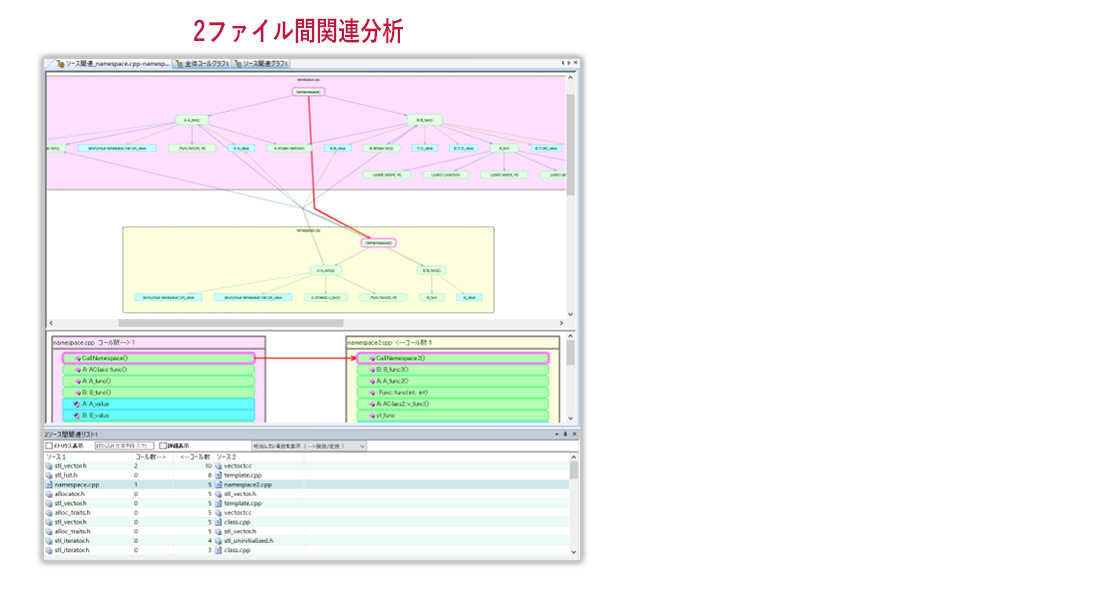Click the graph view vertical scrollbar
1100x604 pixels.
(570, 145)
